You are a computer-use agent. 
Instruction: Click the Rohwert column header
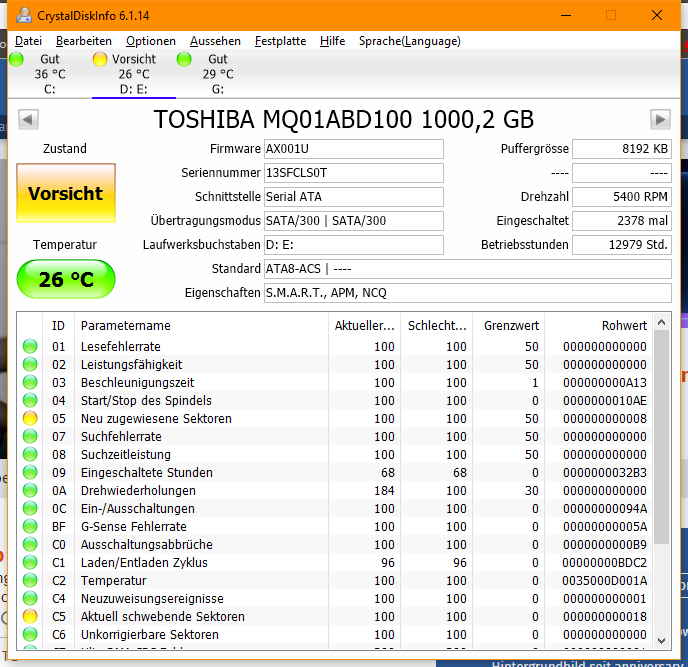(599, 326)
